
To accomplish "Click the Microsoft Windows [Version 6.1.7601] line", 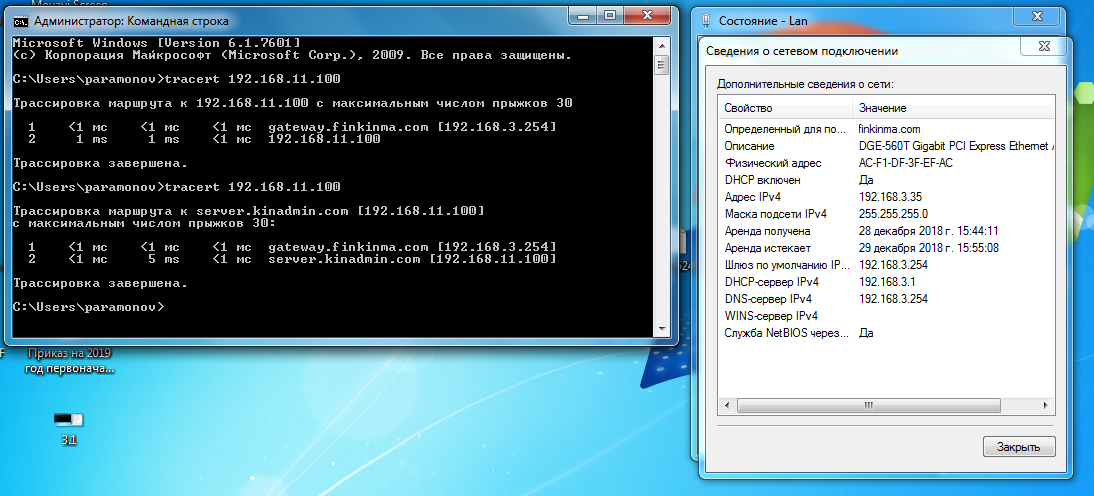I will click(x=157, y=43).
